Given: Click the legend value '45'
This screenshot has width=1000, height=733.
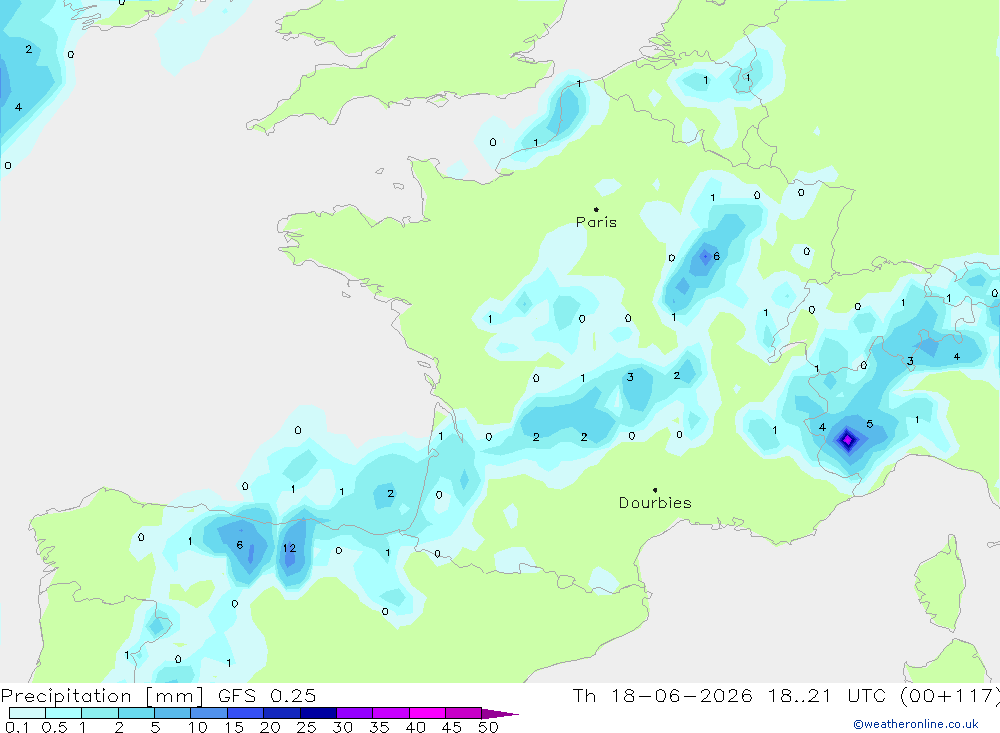Looking at the screenshot, I should point(452,727).
